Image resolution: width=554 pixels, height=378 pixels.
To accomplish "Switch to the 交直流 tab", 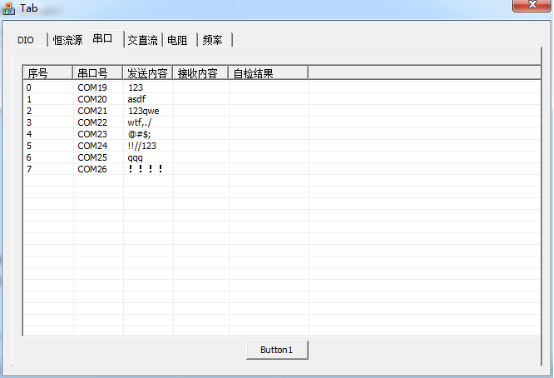I will pos(142,40).
